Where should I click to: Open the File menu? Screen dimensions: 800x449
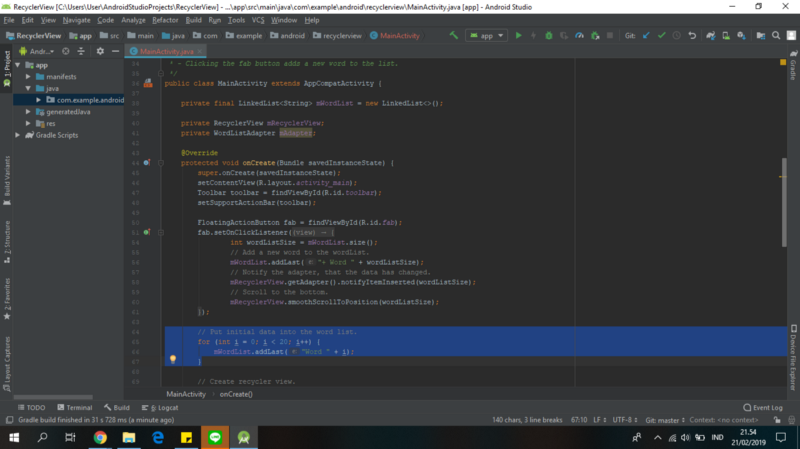9,20
